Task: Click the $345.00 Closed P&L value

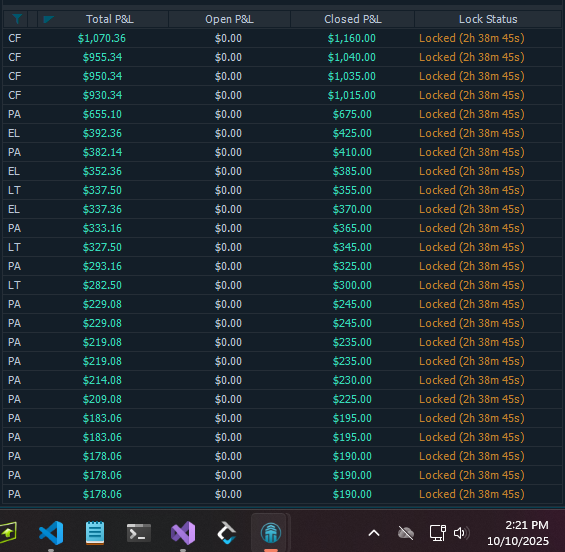Action: [x=352, y=247]
